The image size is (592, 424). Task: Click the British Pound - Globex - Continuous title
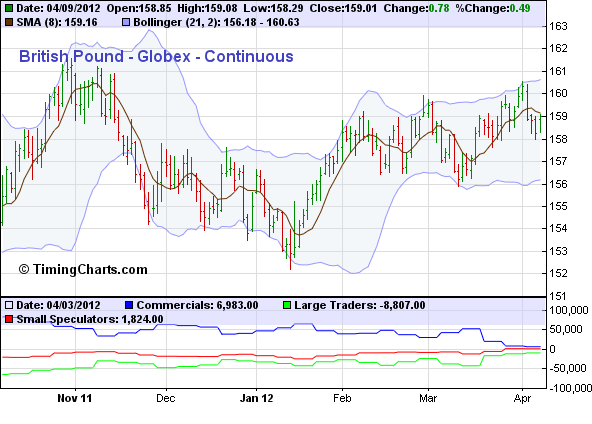(x=156, y=57)
